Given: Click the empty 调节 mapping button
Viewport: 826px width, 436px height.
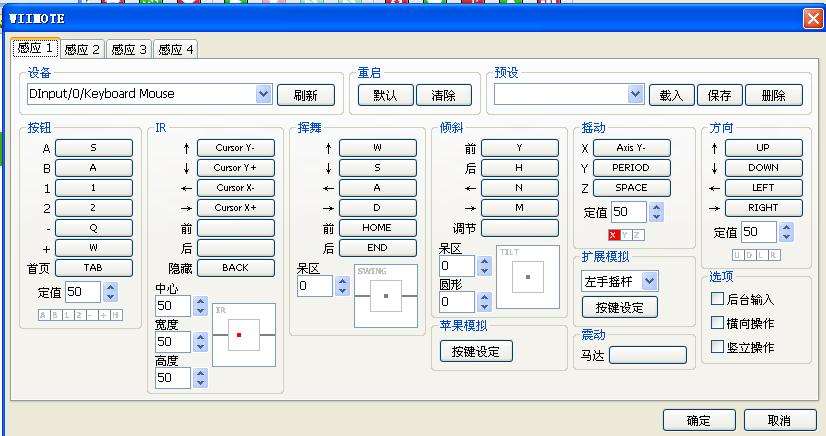Looking at the screenshot, I should click(x=519, y=228).
